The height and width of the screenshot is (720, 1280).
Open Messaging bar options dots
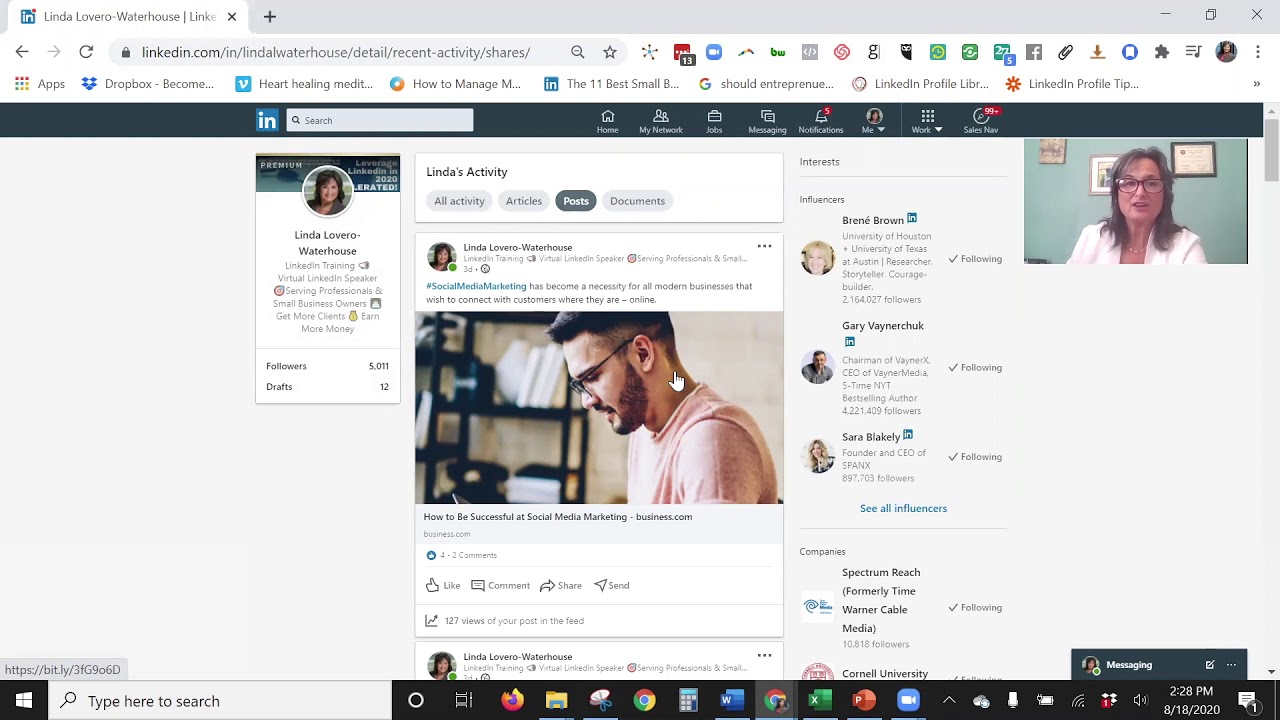[x=1231, y=665]
